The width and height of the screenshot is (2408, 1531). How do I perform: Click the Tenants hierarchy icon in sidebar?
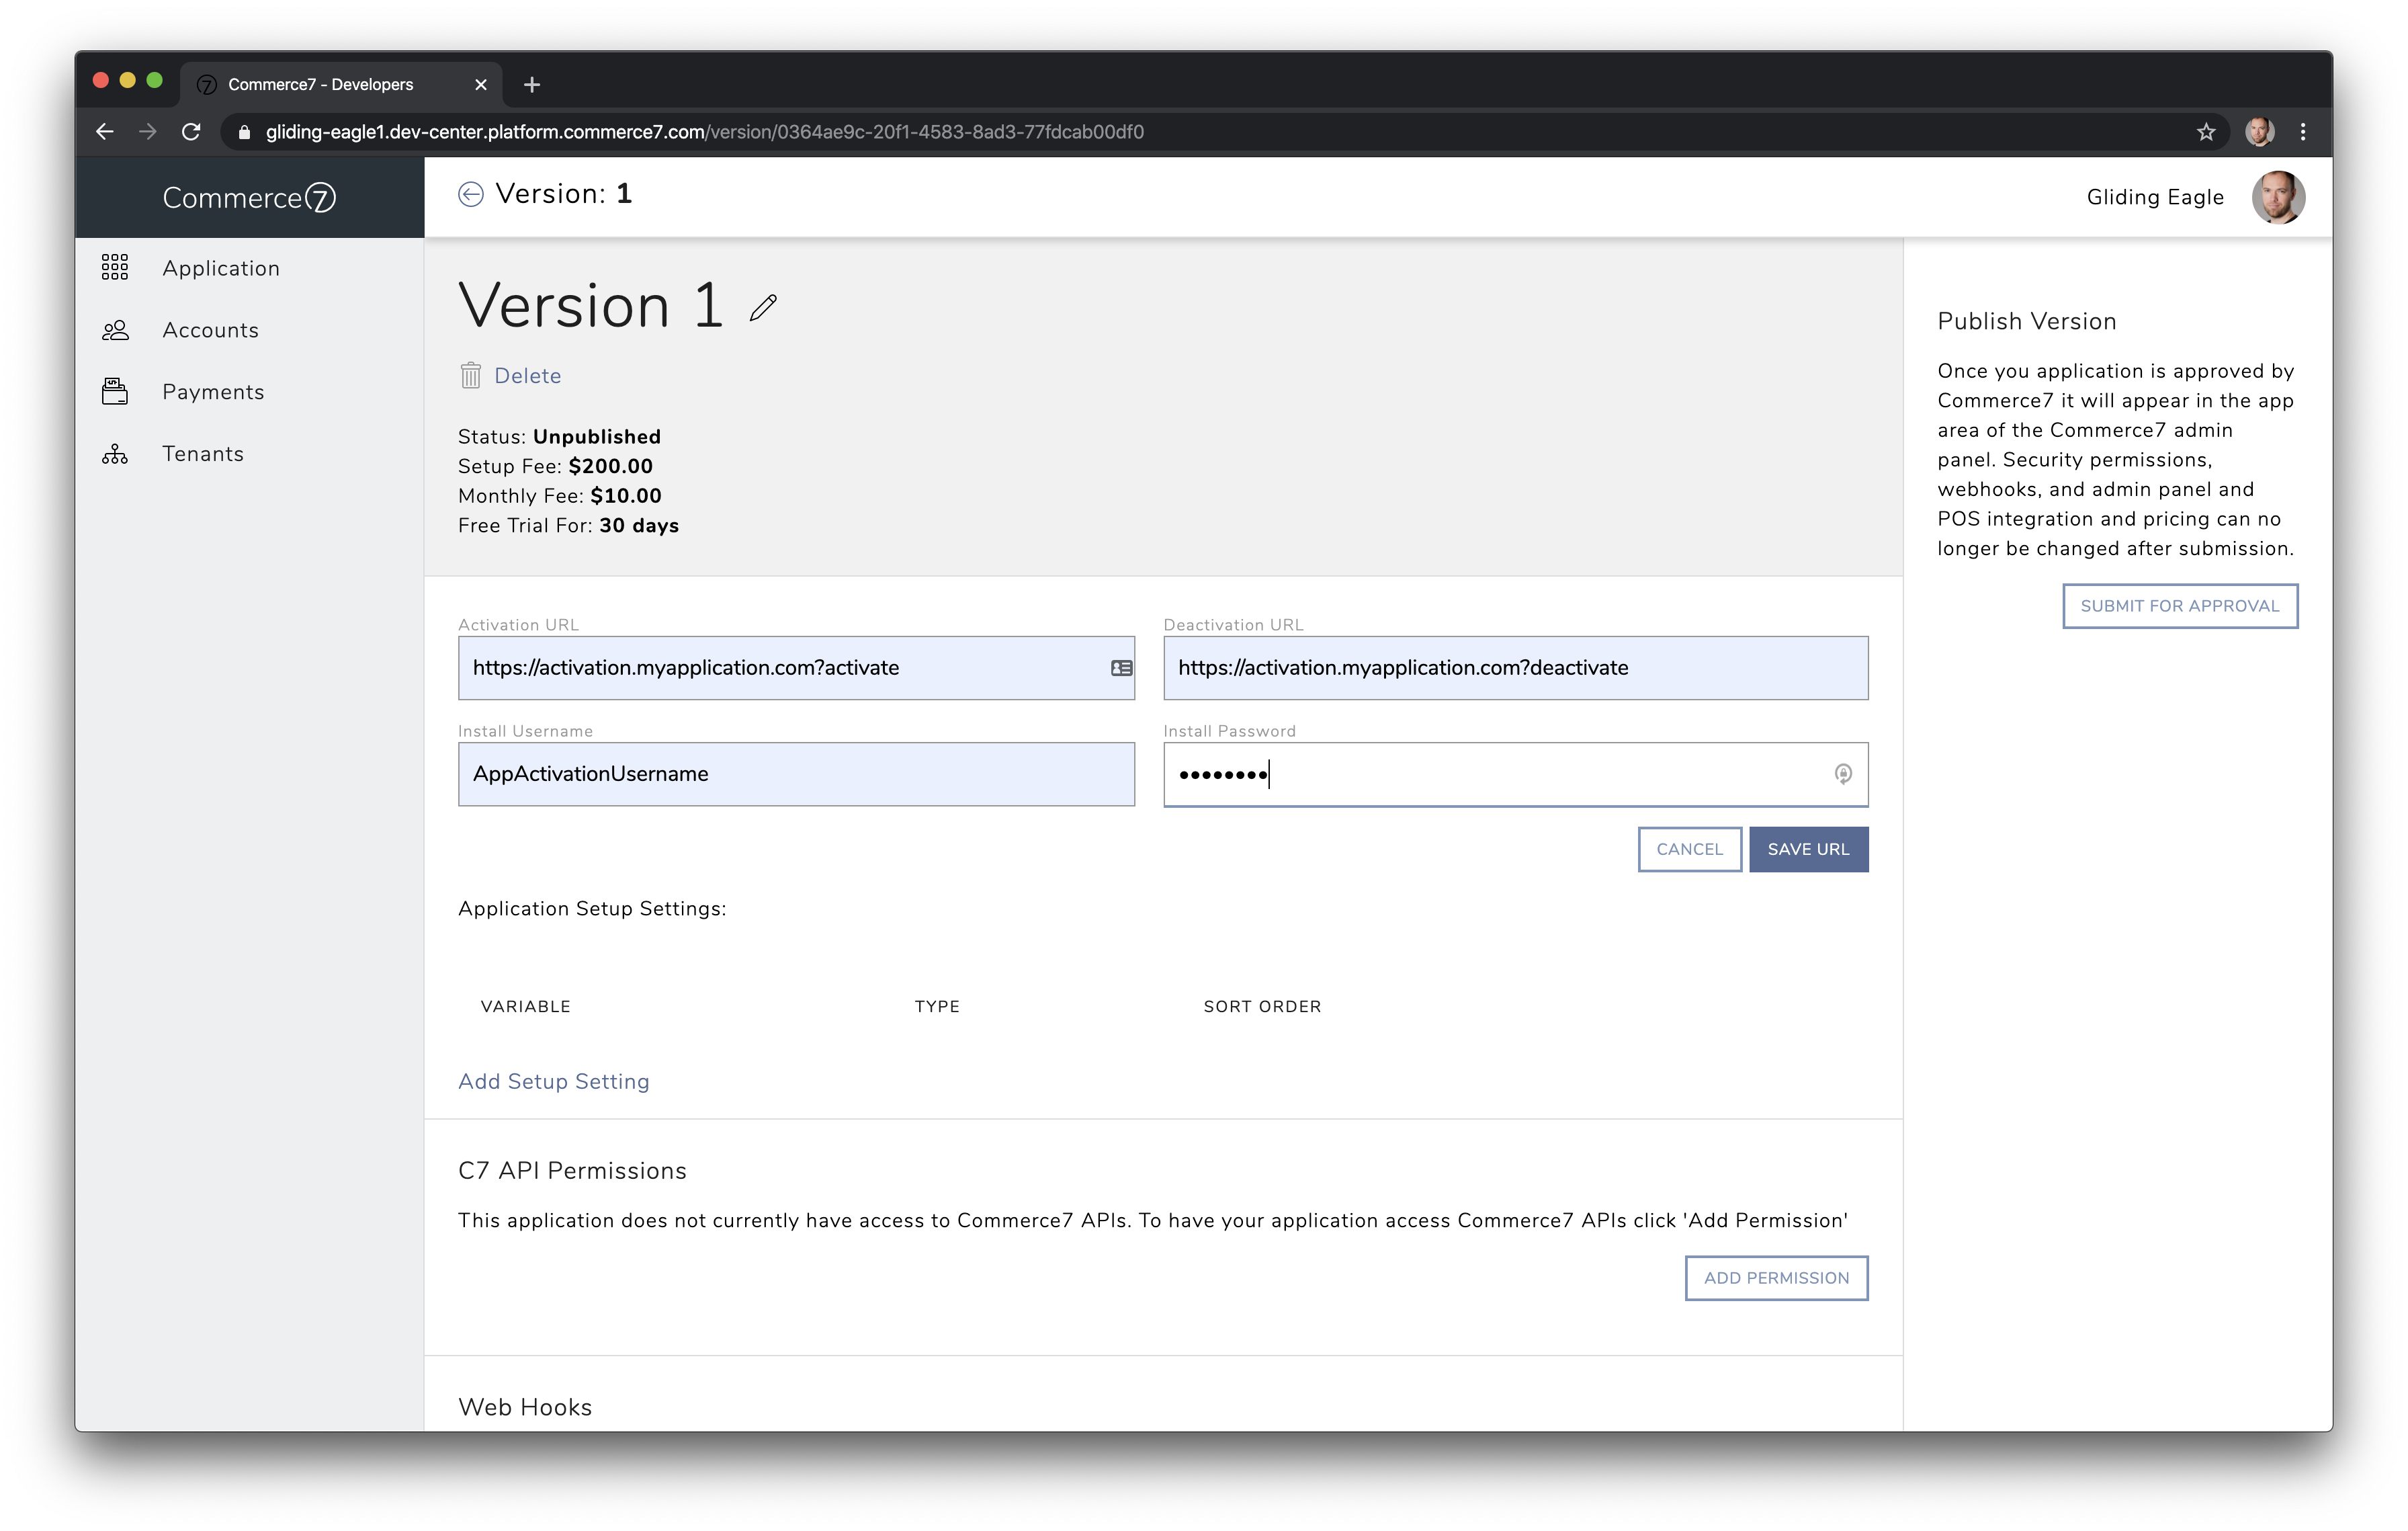click(115, 454)
